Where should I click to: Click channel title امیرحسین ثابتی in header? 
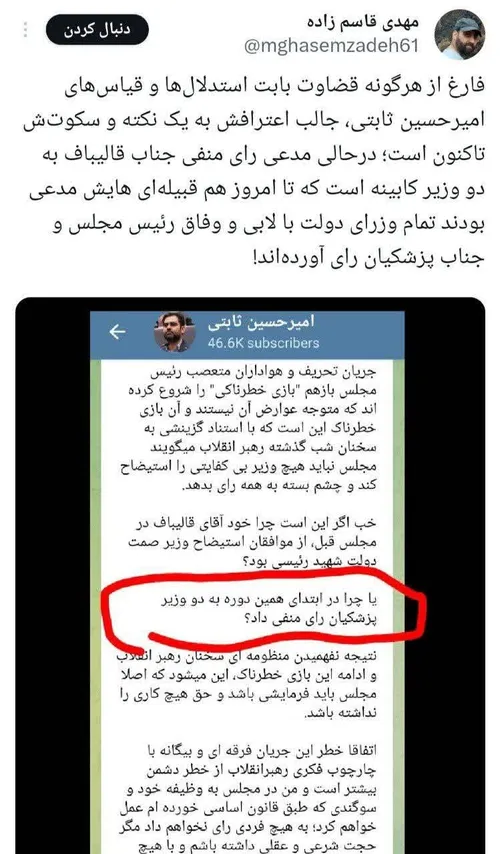tap(261, 322)
